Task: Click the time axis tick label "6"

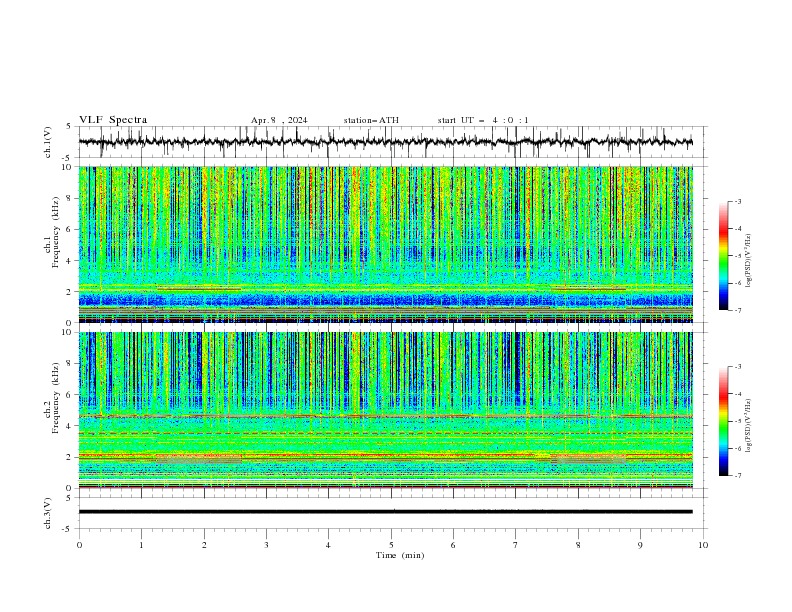Action: pyautogui.click(x=453, y=545)
